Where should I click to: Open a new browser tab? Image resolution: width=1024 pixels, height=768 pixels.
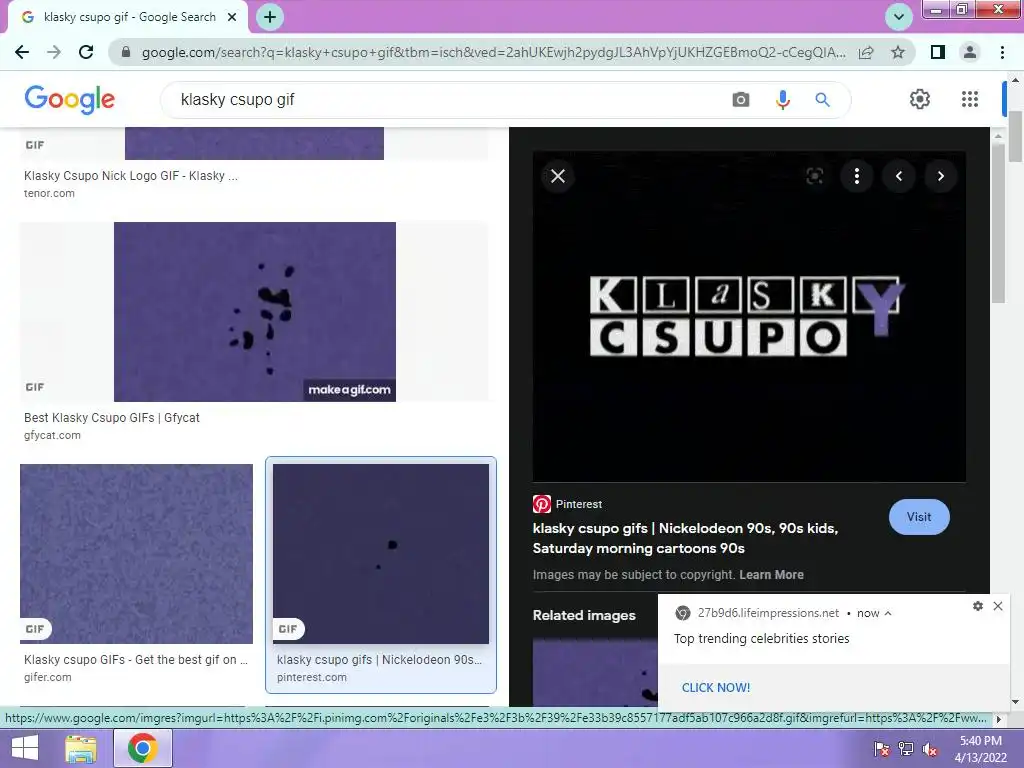coord(270,17)
